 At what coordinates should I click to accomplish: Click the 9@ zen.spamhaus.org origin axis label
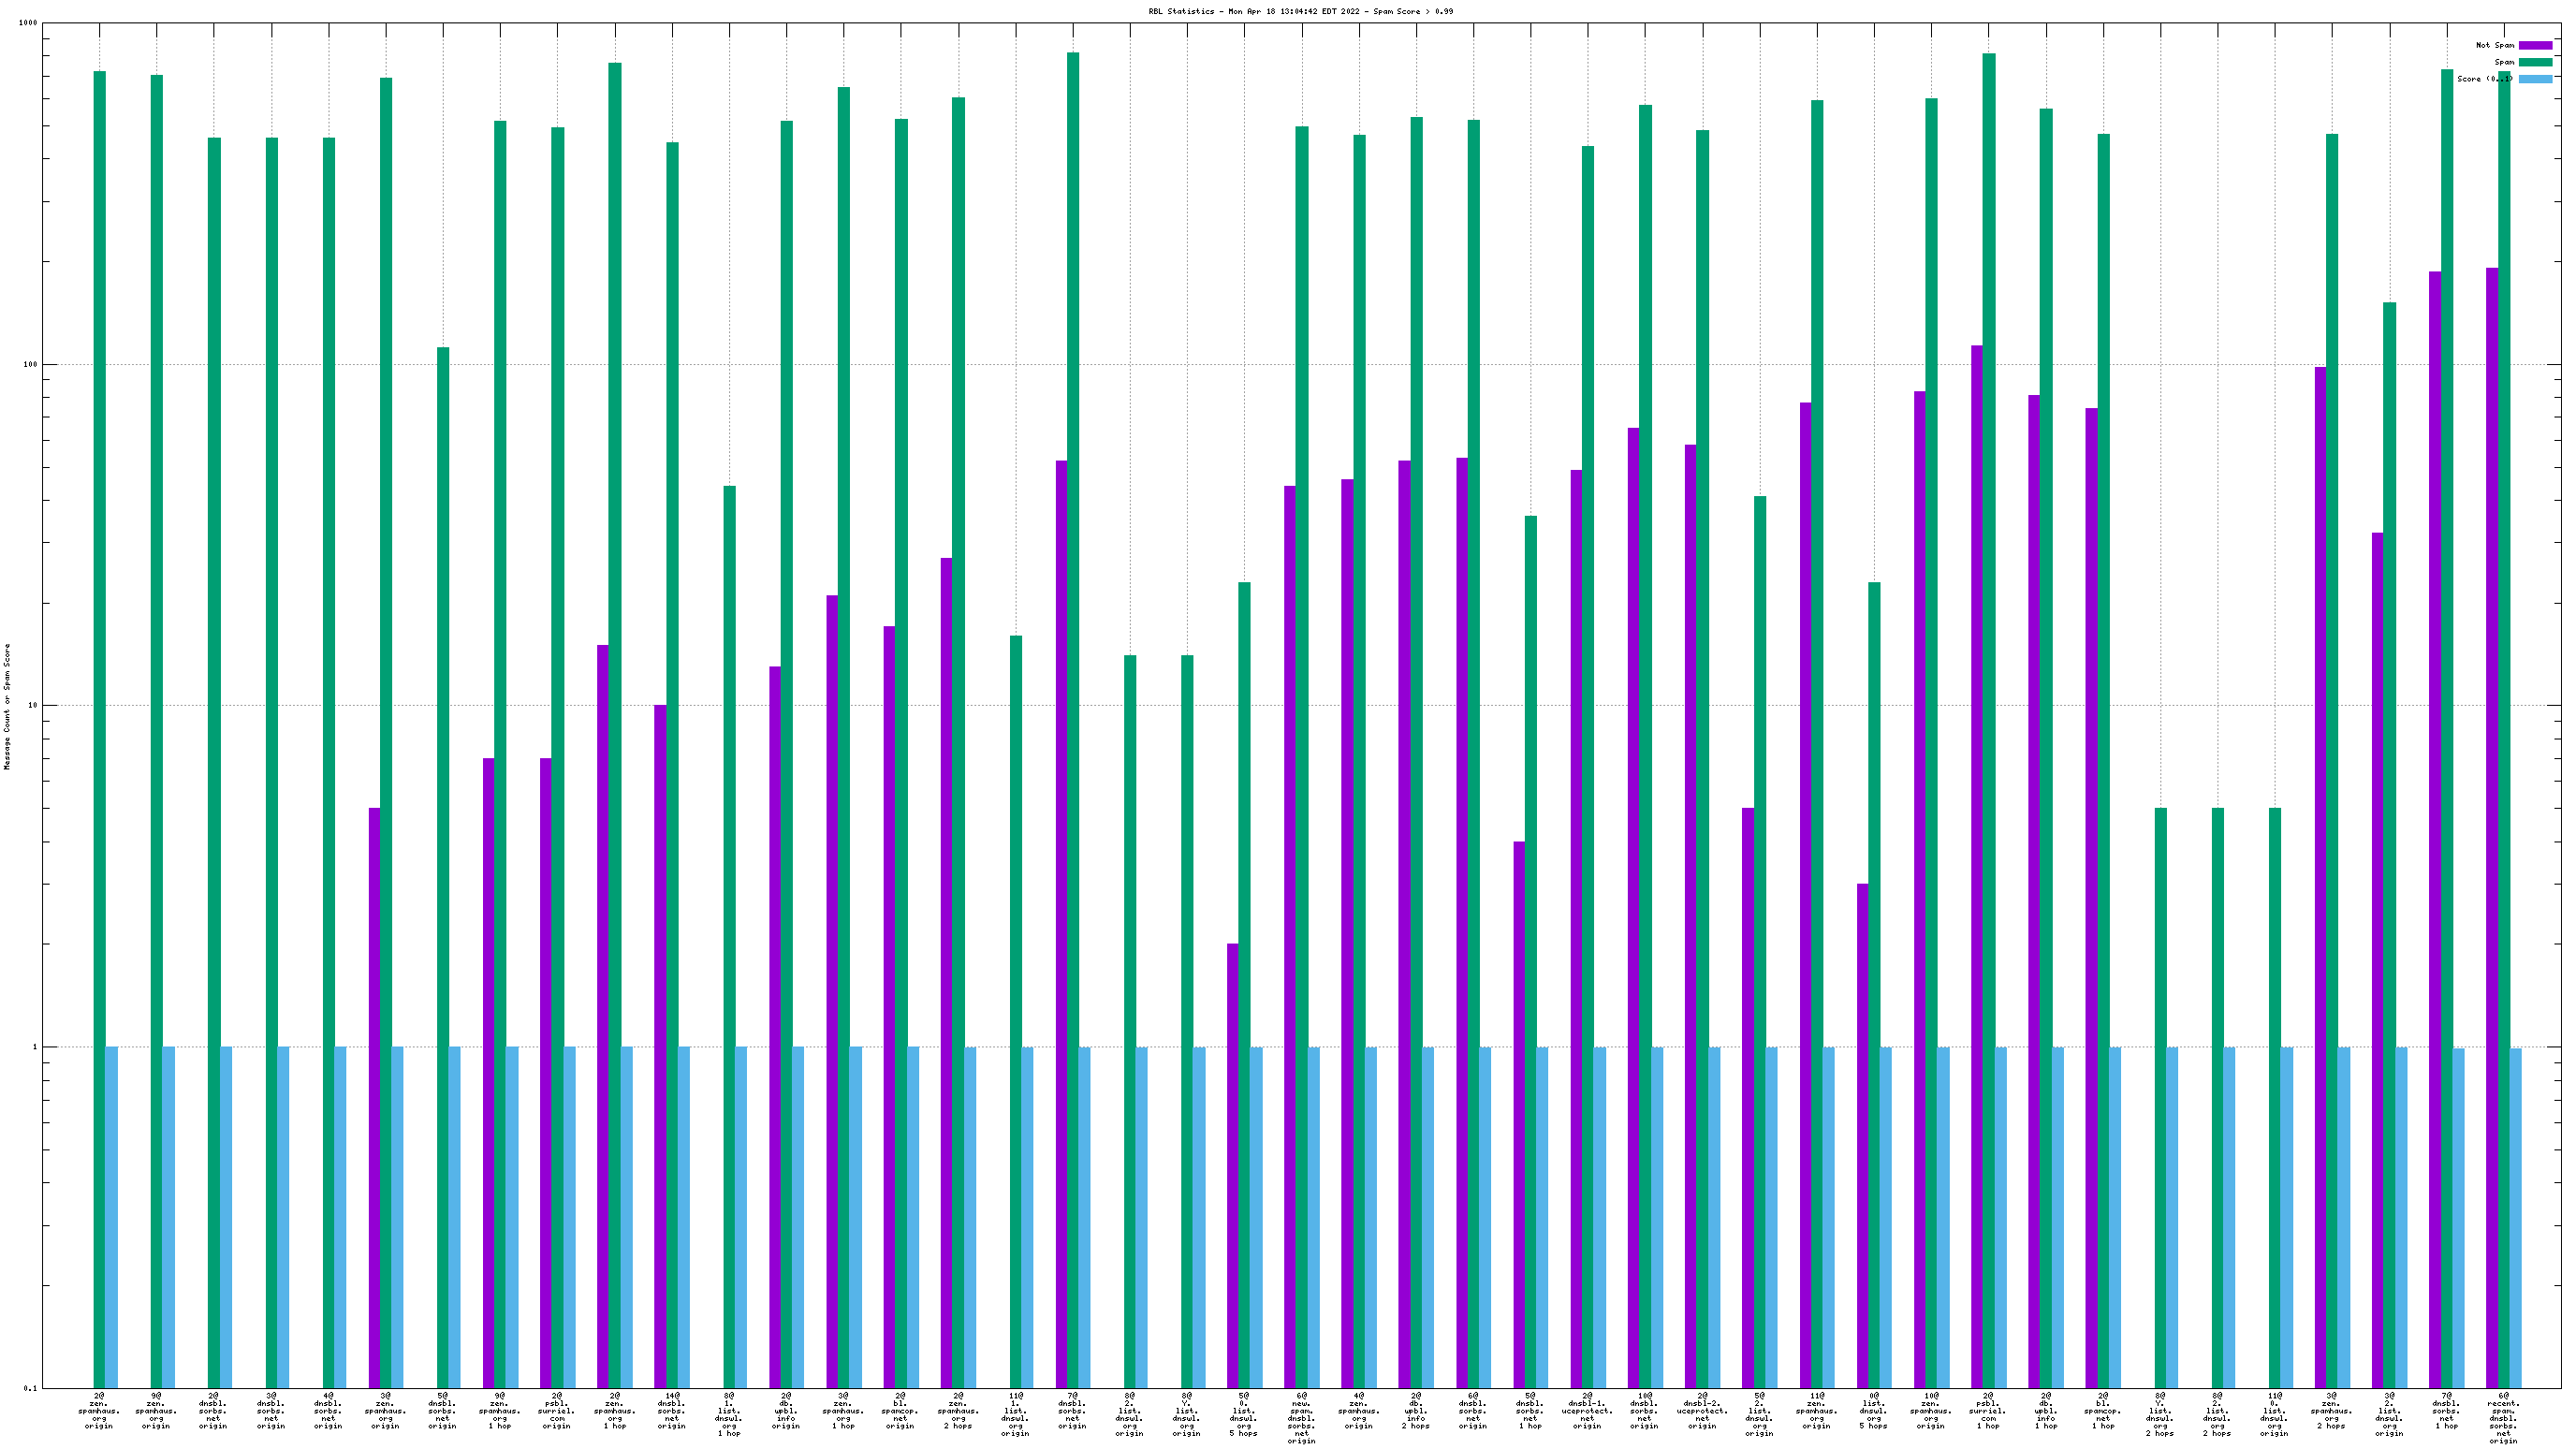click(x=156, y=1410)
